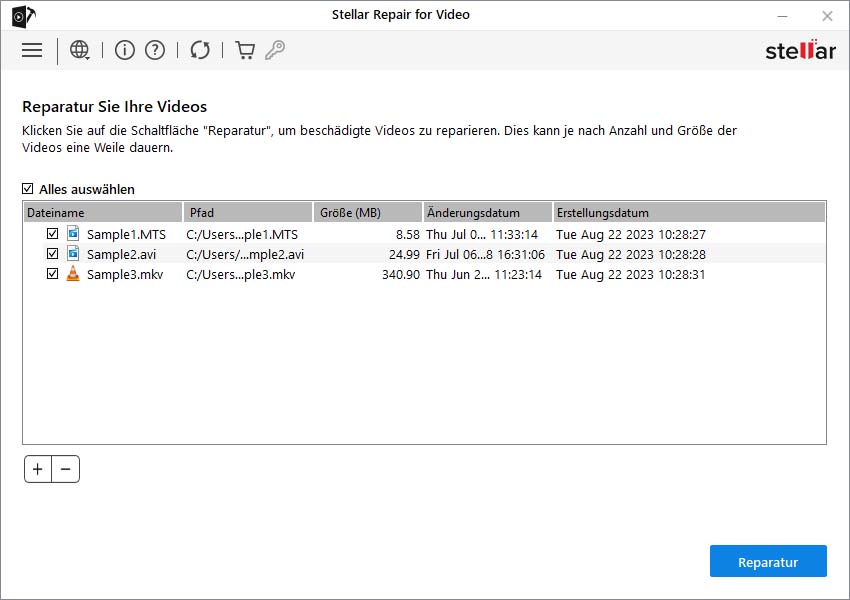Uncheck the Sample2.avi checkbox
This screenshot has height=600, width=850.
tap(53, 254)
